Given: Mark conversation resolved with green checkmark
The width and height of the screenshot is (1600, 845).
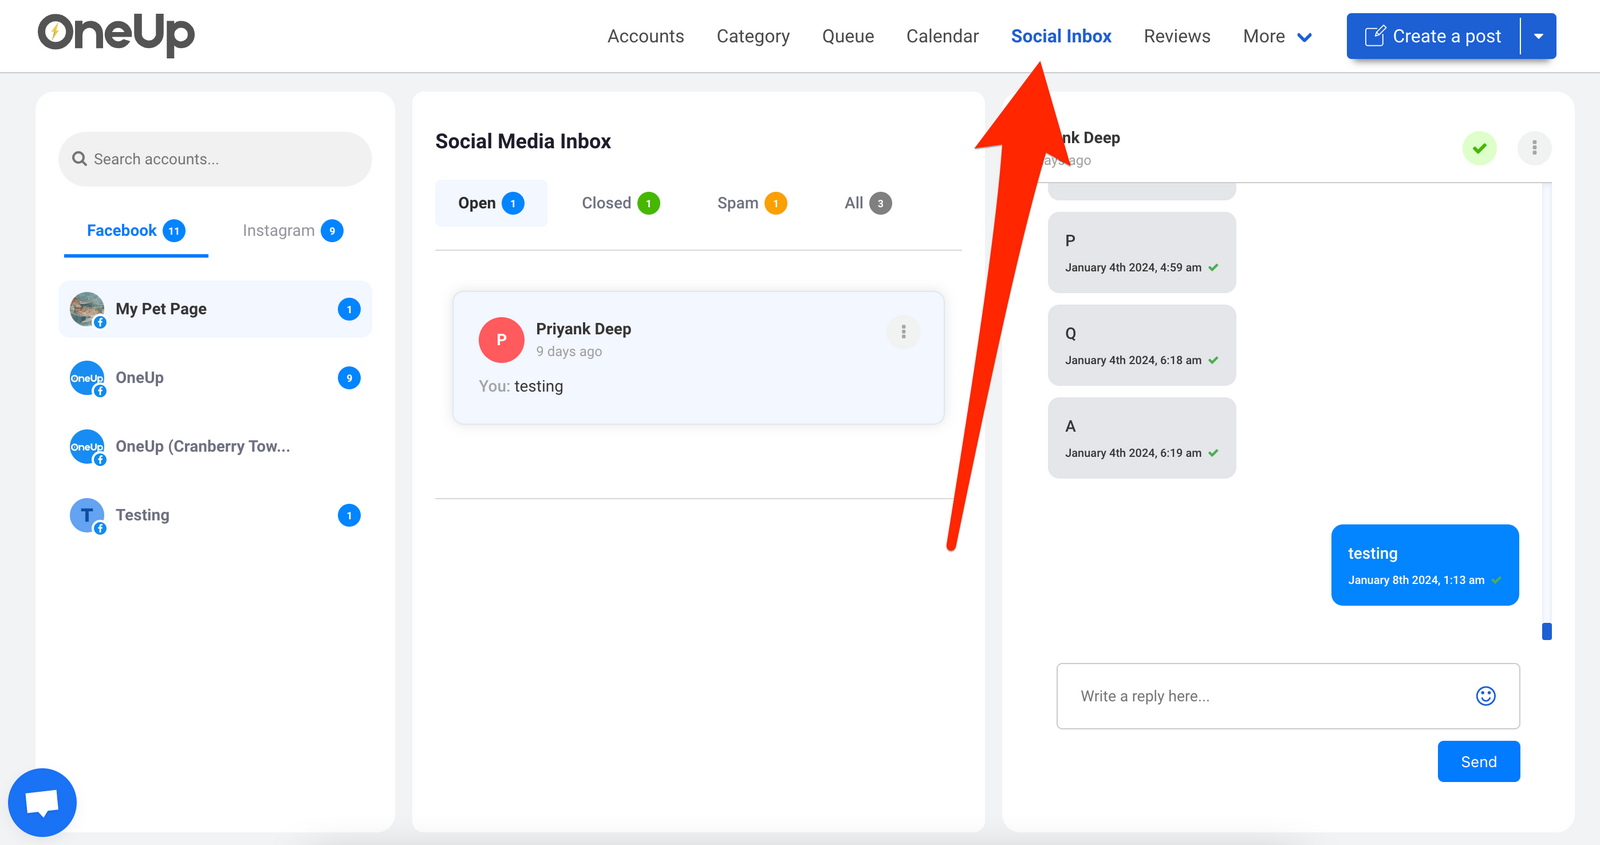Looking at the screenshot, I should (1480, 148).
